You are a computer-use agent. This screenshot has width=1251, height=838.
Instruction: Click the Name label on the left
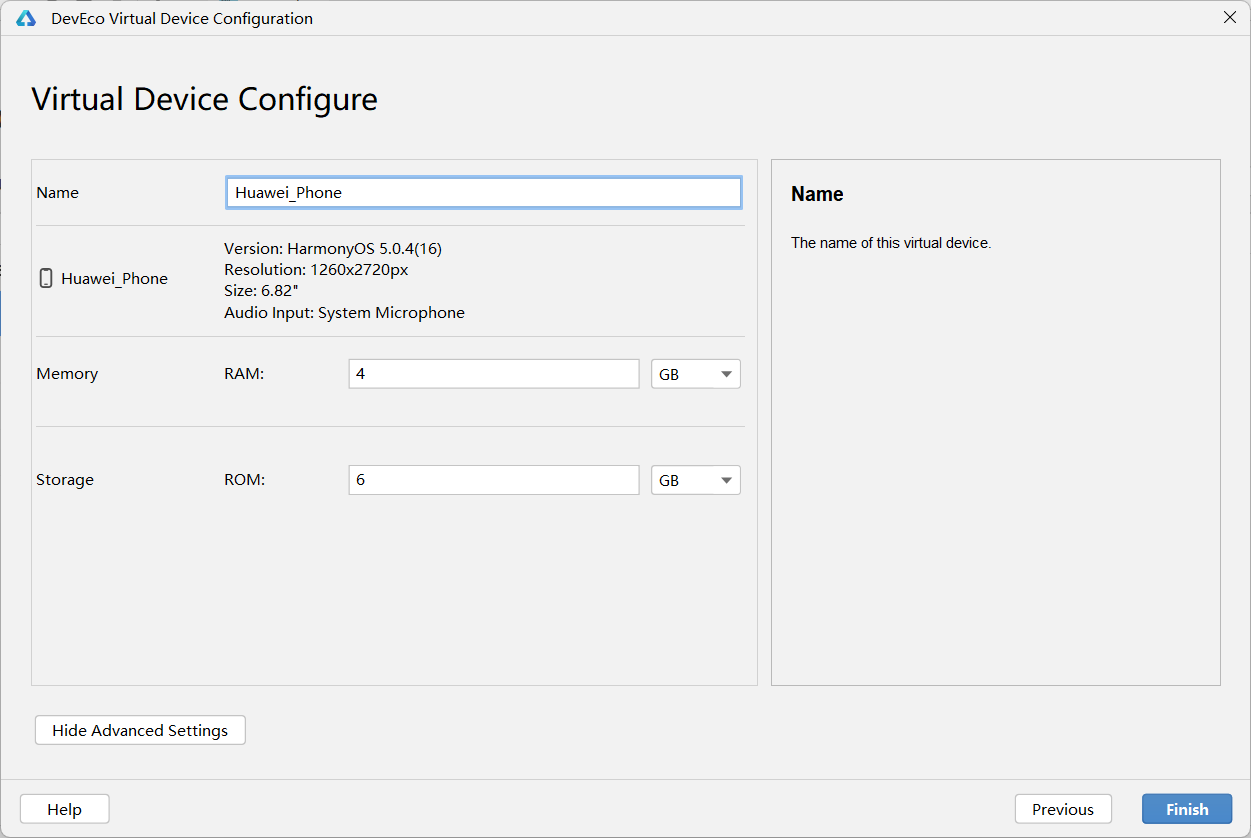point(57,192)
